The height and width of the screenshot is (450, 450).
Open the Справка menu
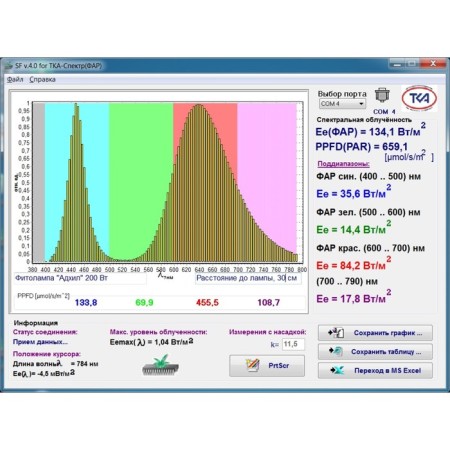42,79
